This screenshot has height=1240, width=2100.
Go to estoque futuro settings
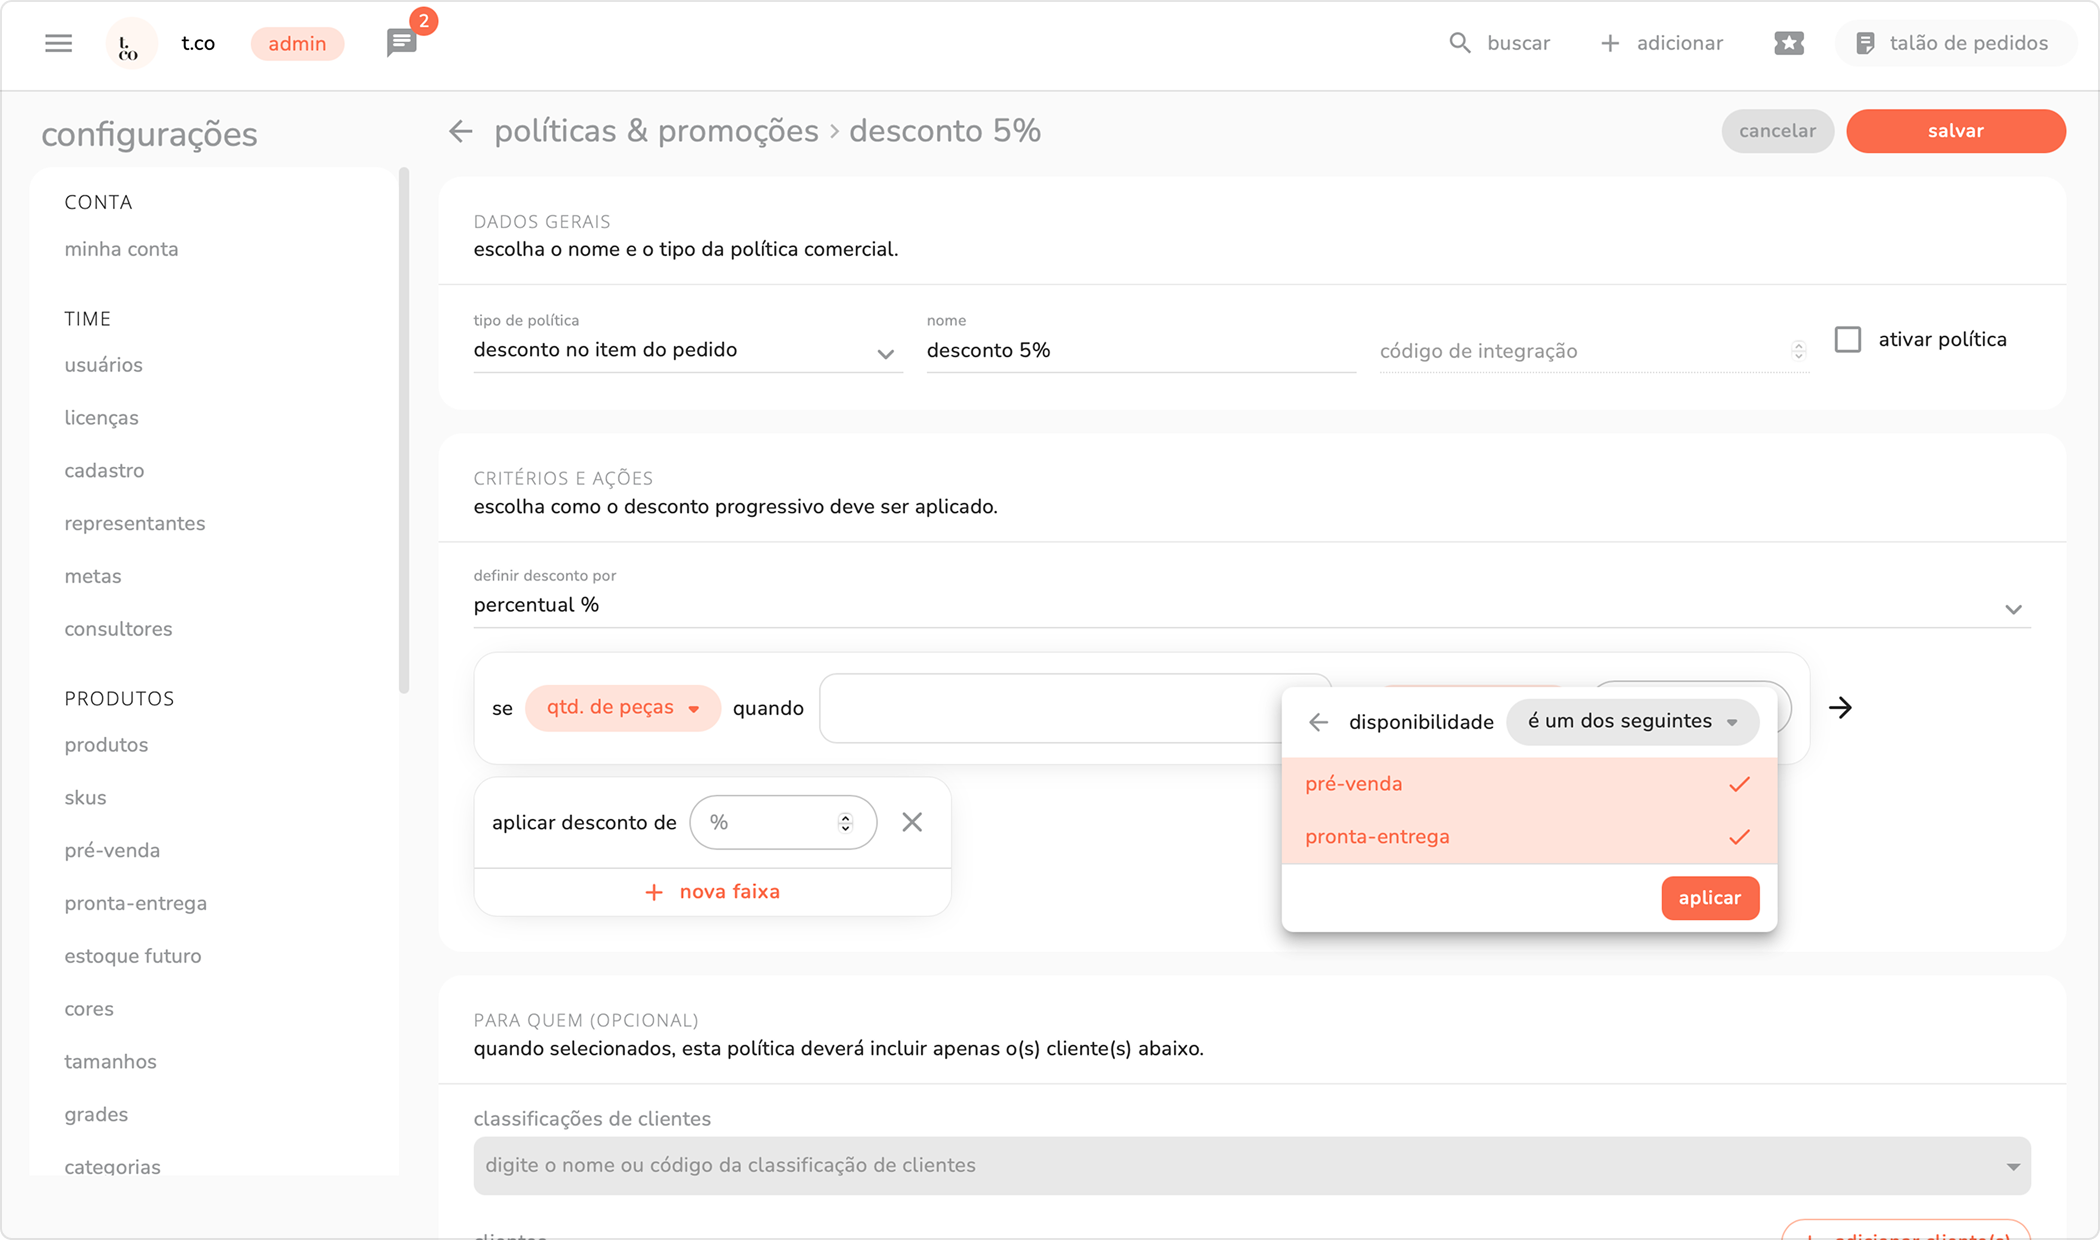pos(133,956)
